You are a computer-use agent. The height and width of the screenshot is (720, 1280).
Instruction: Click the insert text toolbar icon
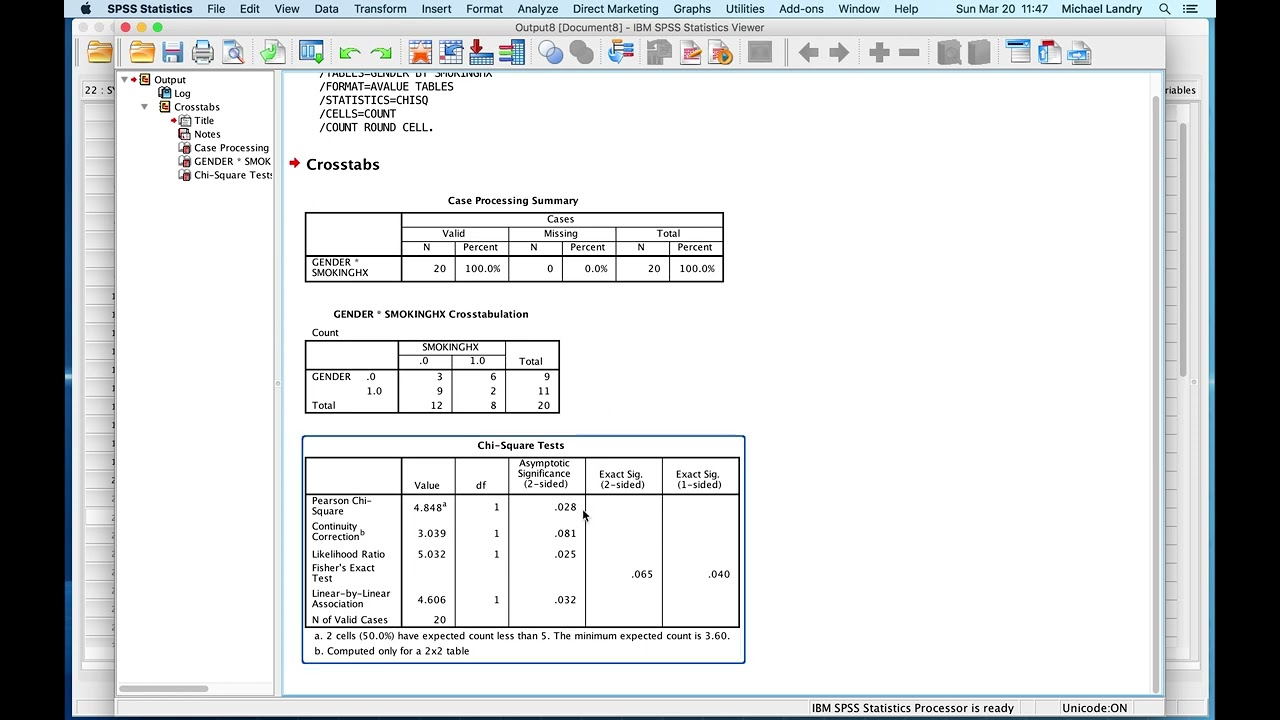[1079, 52]
